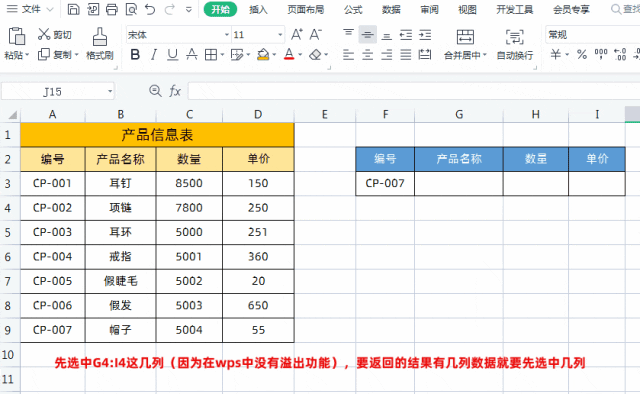640x394 pixels.
Task: Open the 开发工具 tab
Action: (514, 9)
